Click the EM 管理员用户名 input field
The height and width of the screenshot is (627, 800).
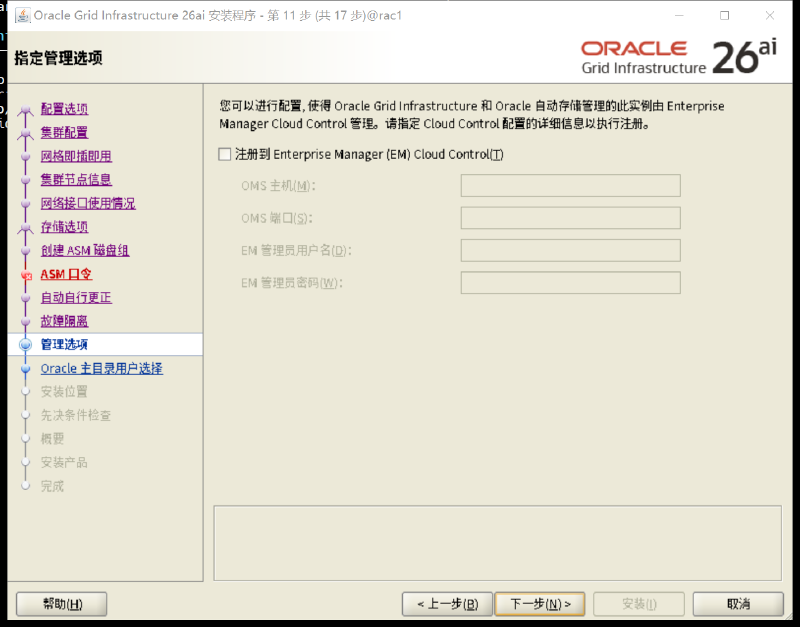pyautogui.click(x=570, y=250)
